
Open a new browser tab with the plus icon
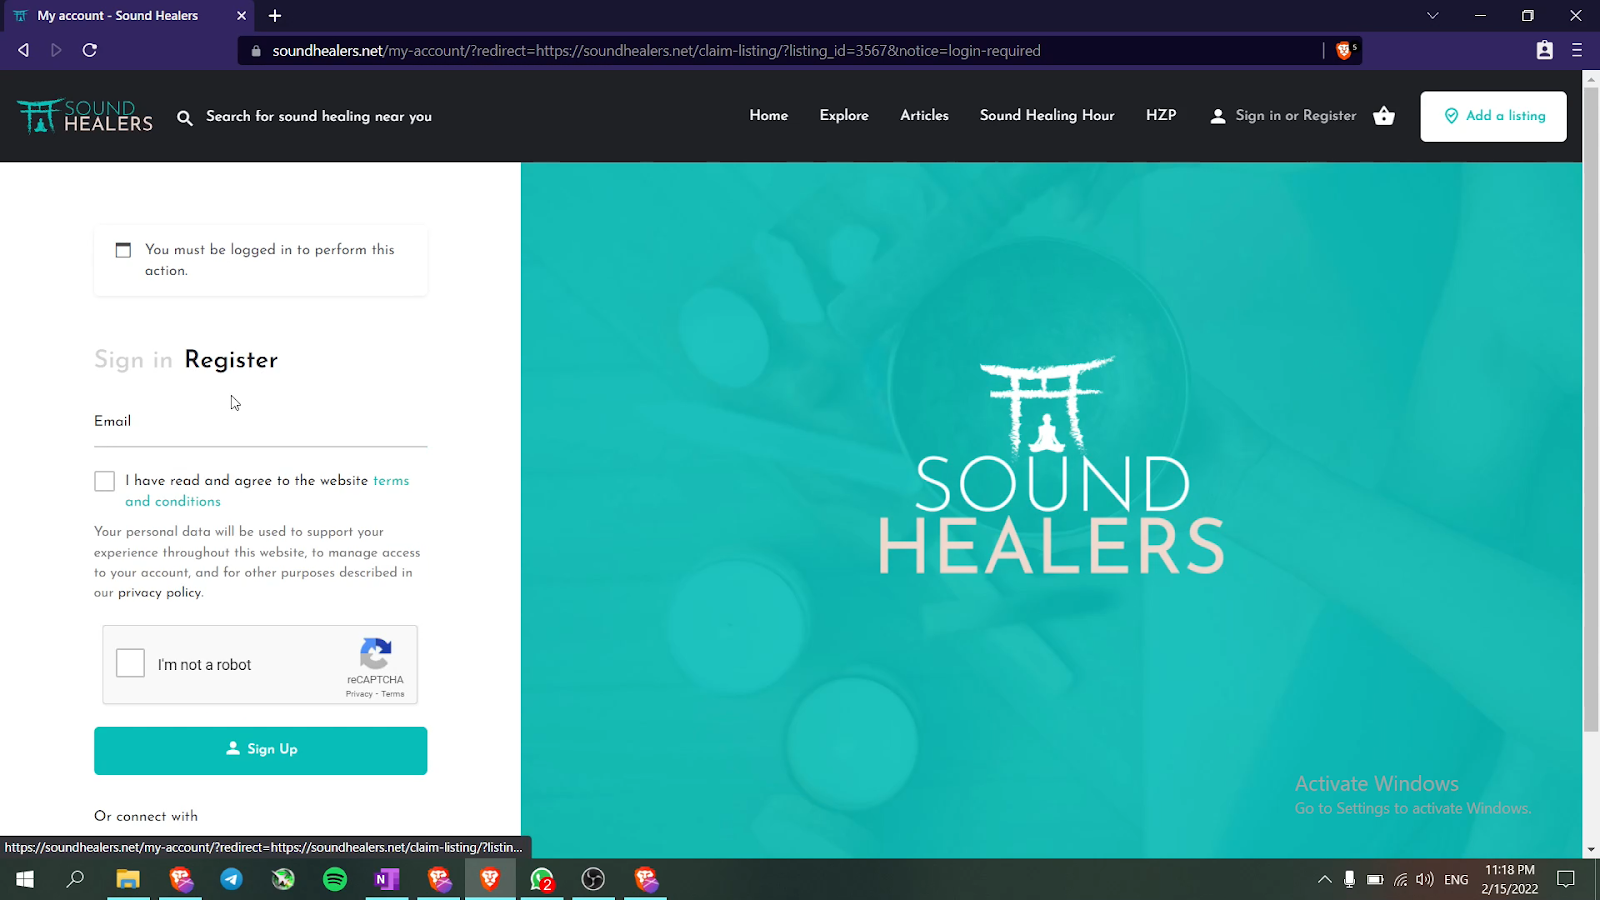[x=275, y=15]
